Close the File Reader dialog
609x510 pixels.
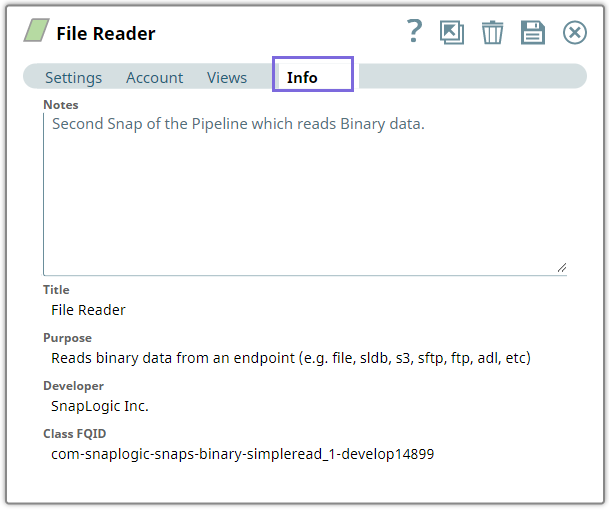(575, 32)
